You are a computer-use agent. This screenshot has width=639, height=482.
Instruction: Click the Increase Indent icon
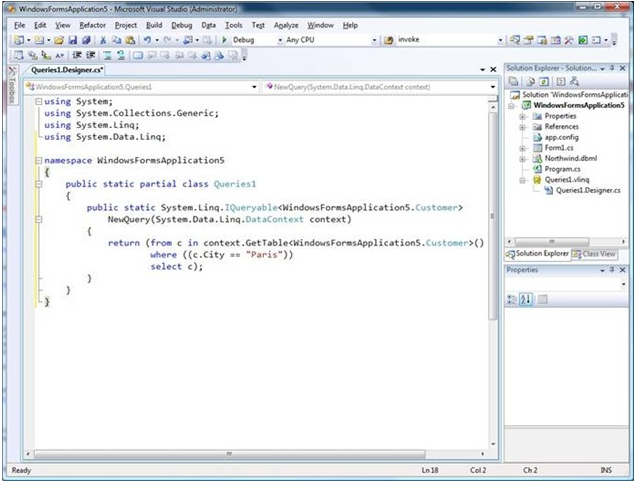[90, 55]
